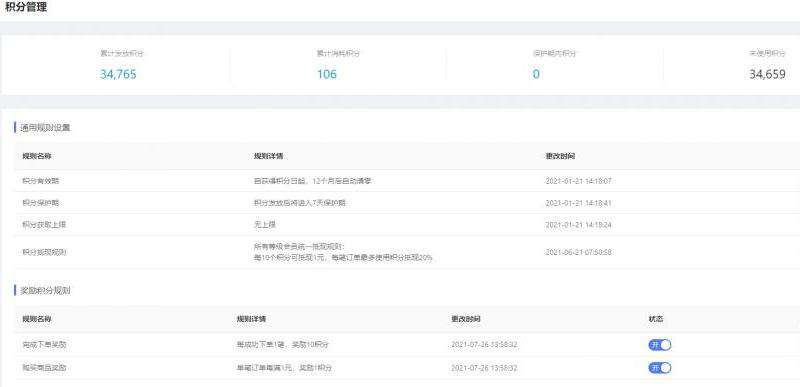The height and width of the screenshot is (387, 800).
Task: Click the 每成功下单1笔，奖励10积分 detail
Action: pyautogui.click(x=283, y=345)
